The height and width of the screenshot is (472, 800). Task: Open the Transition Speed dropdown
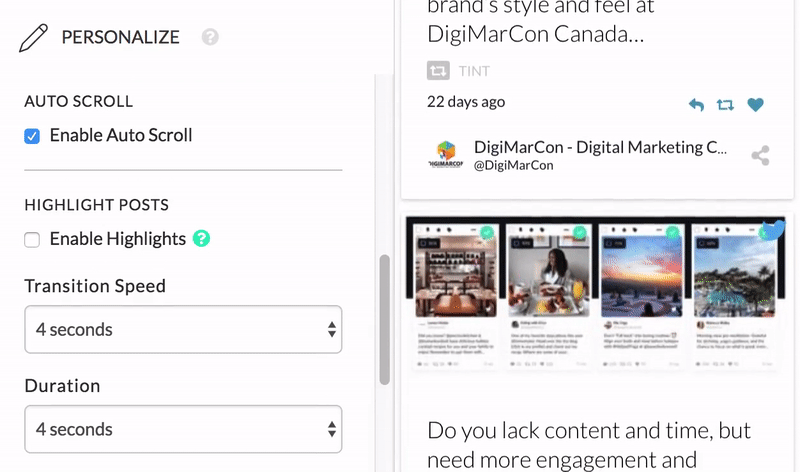point(183,329)
